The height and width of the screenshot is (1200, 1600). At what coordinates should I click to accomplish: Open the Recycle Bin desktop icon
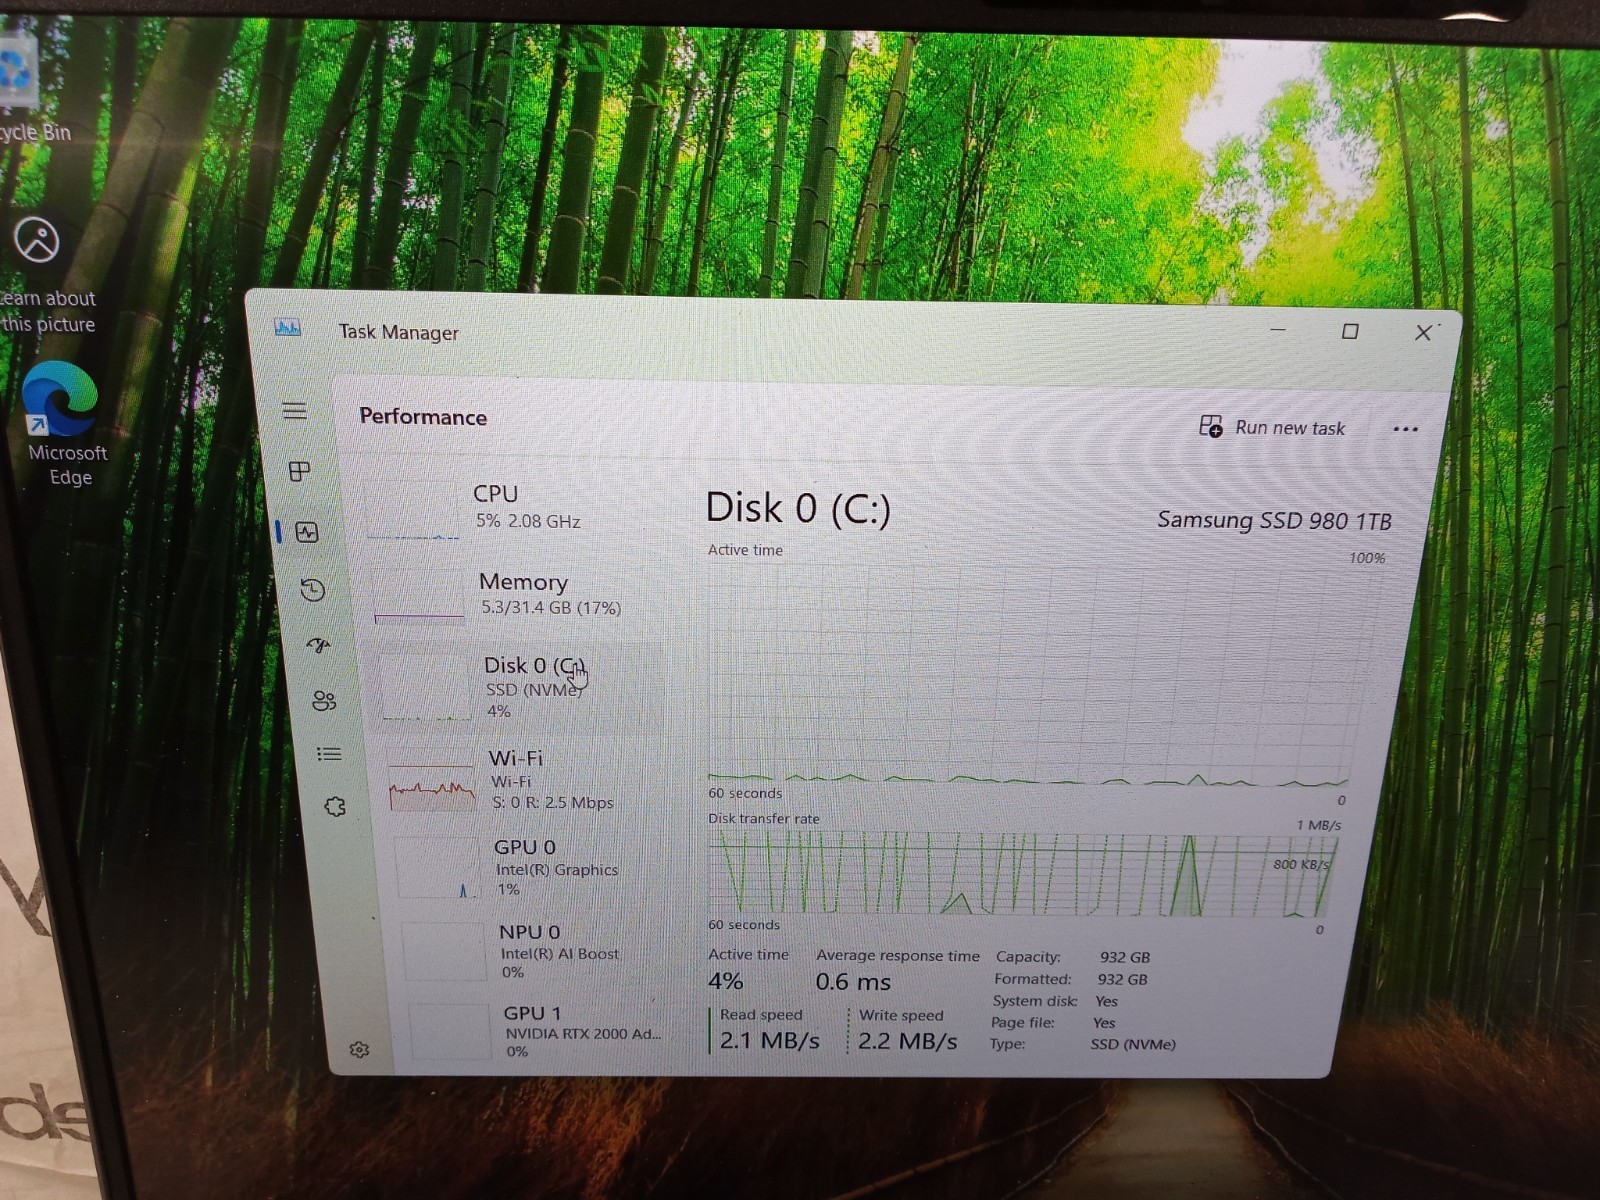click(x=30, y=92)
